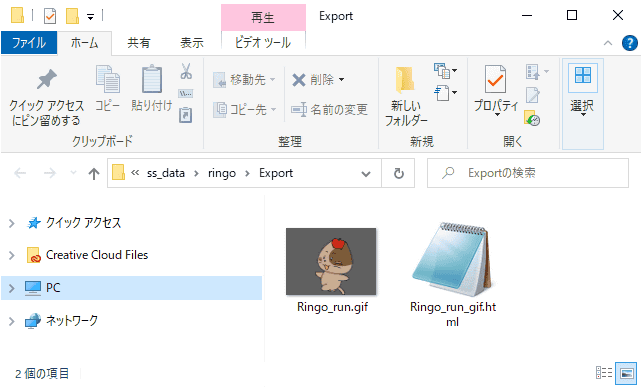Click the delete X icon
Image resolution: width=642 pixels, height=387 pixels.
pos(299,79)
